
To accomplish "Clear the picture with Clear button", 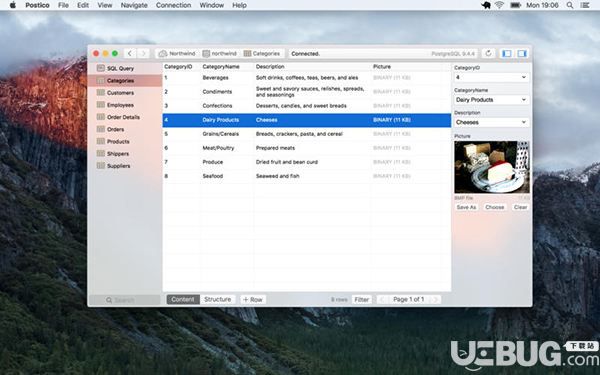I will click(520, 207).
